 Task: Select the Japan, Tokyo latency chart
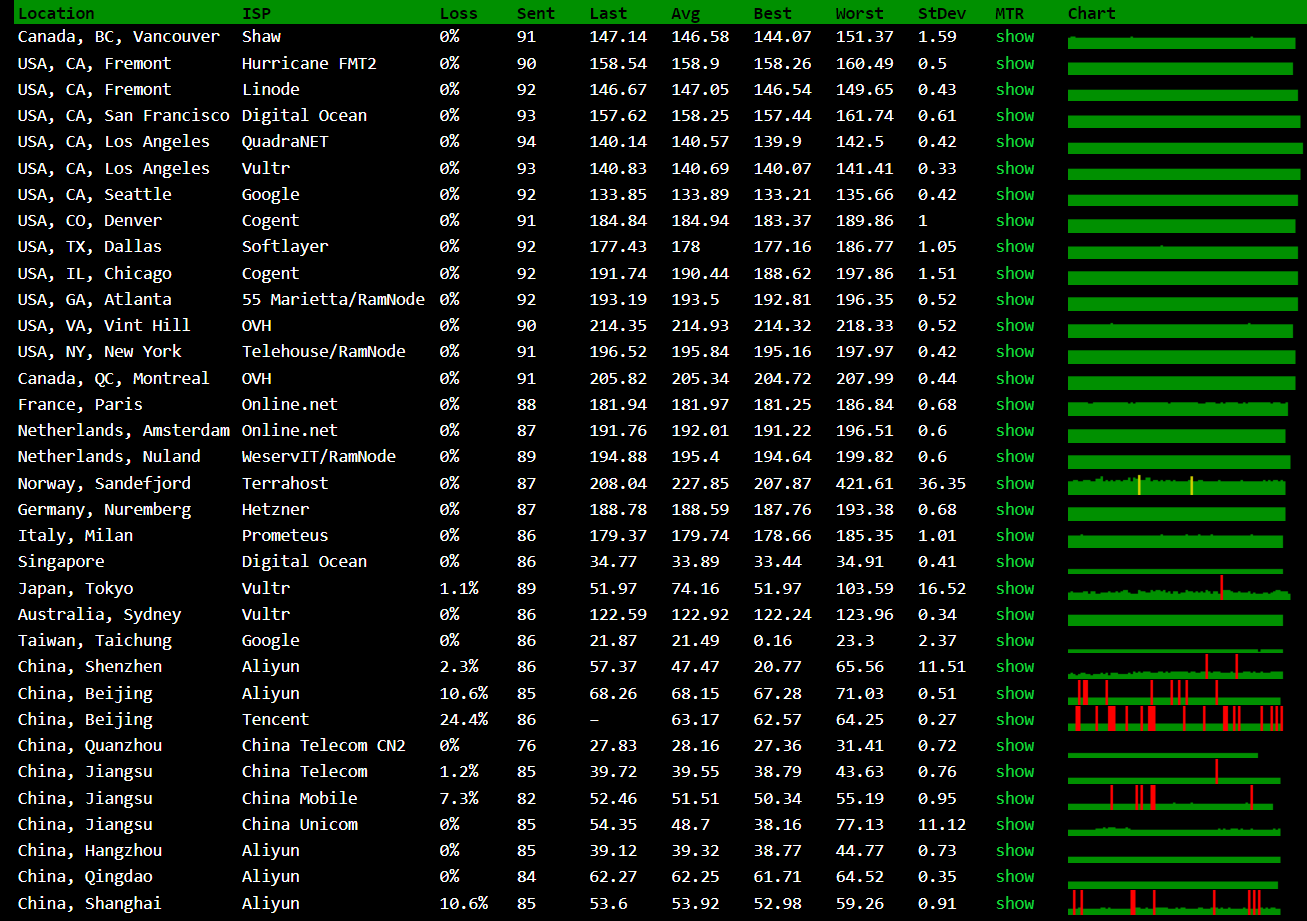(x=1177, y=588)
